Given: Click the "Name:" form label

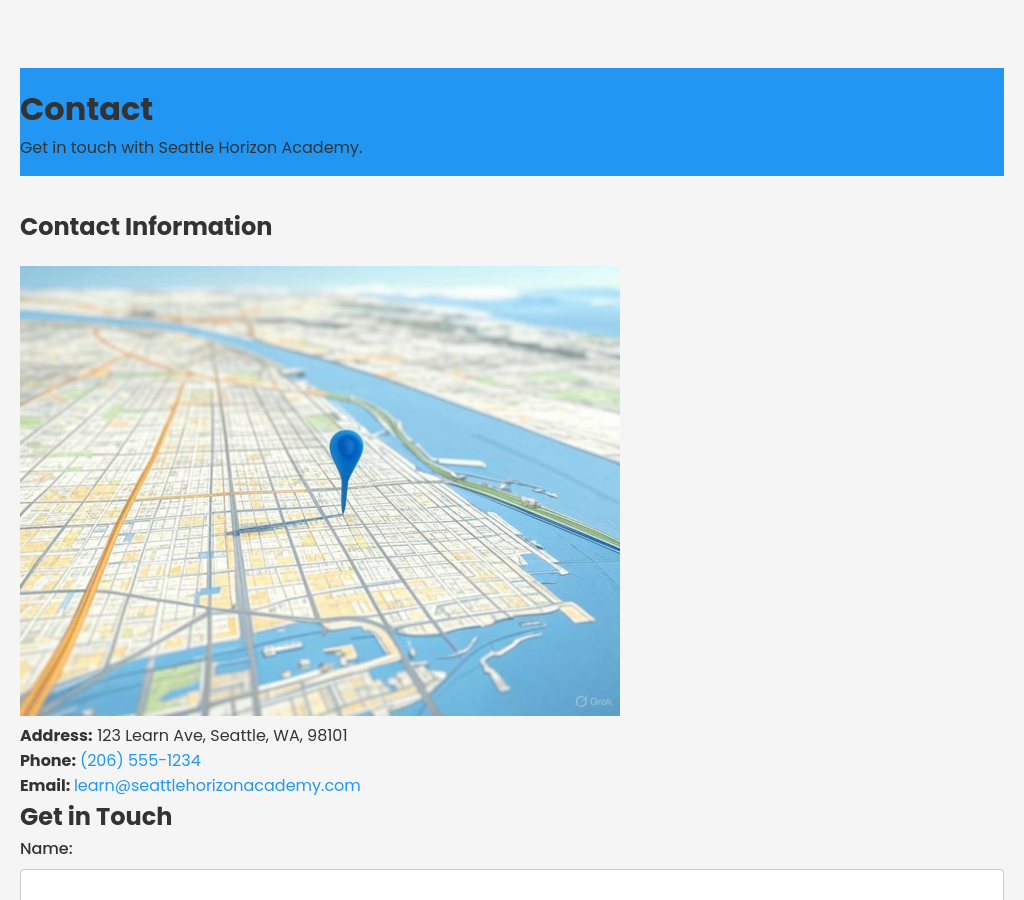Looking at the screenshot, I should pyautogui.click(x=46, y=849).
